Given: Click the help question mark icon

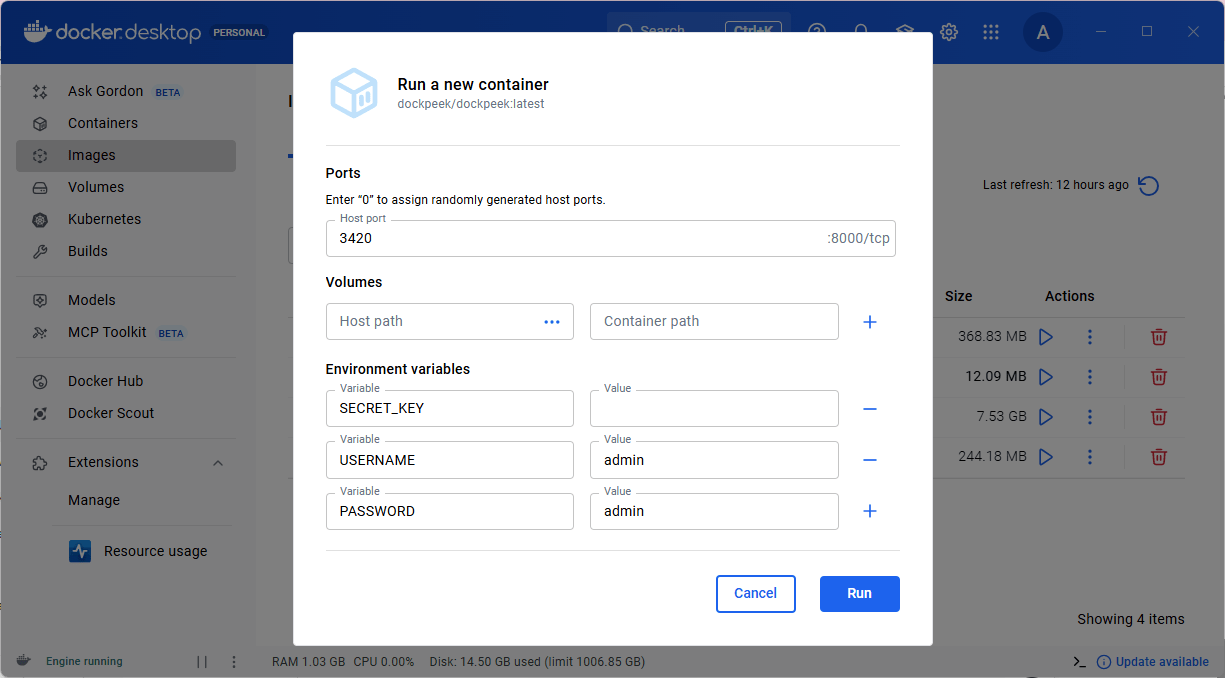Looking at the screenshot, I should [x=816, y=31].
